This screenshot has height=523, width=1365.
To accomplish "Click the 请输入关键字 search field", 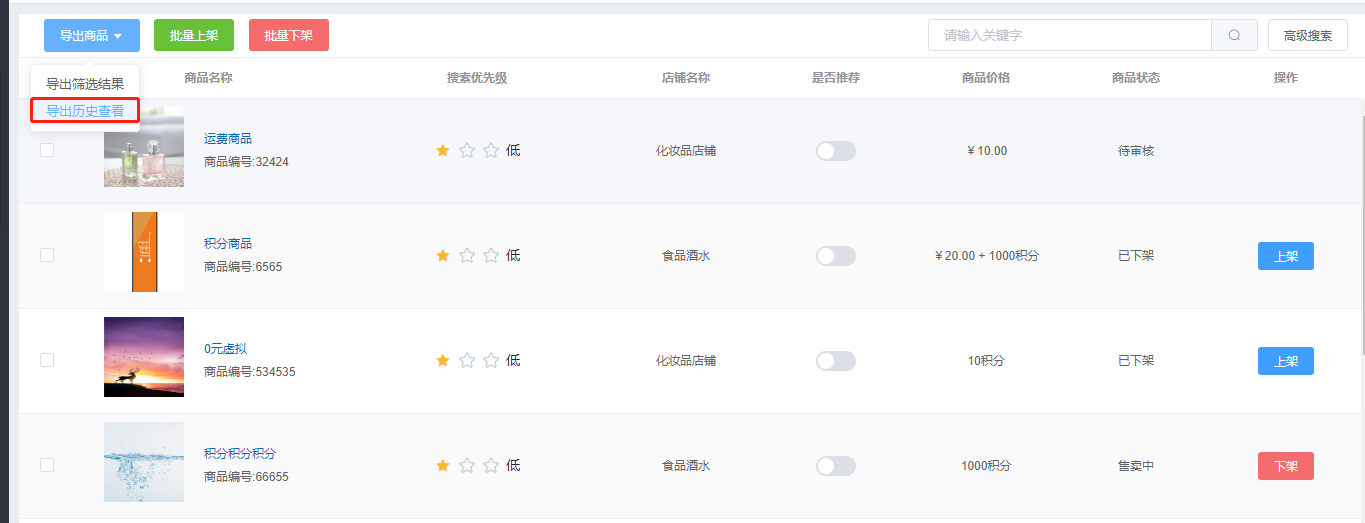I will point(1070,35).
